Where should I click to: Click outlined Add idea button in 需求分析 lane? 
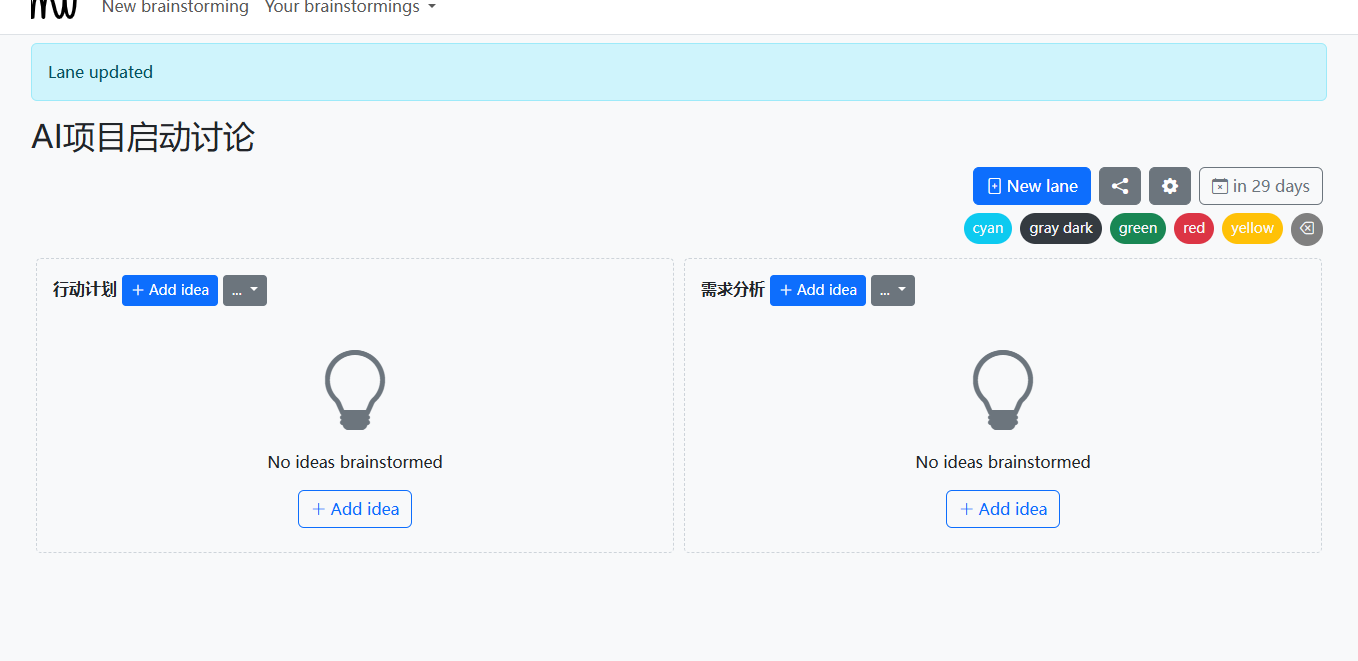[1003, 509]
